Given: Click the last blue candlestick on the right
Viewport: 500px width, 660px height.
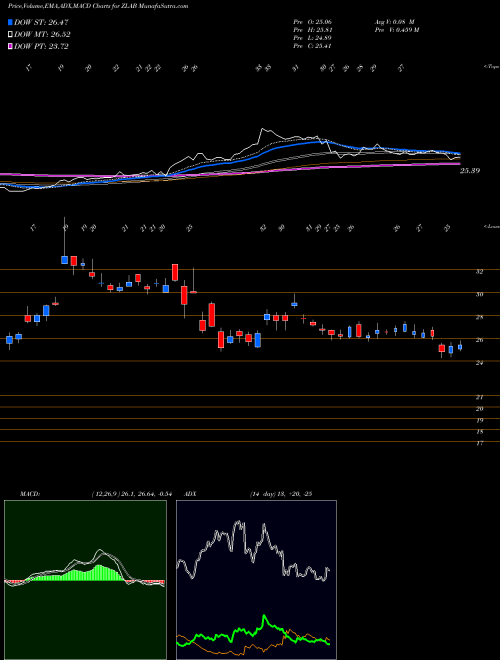Looking at the screenshot, I should tap(460, 347).
